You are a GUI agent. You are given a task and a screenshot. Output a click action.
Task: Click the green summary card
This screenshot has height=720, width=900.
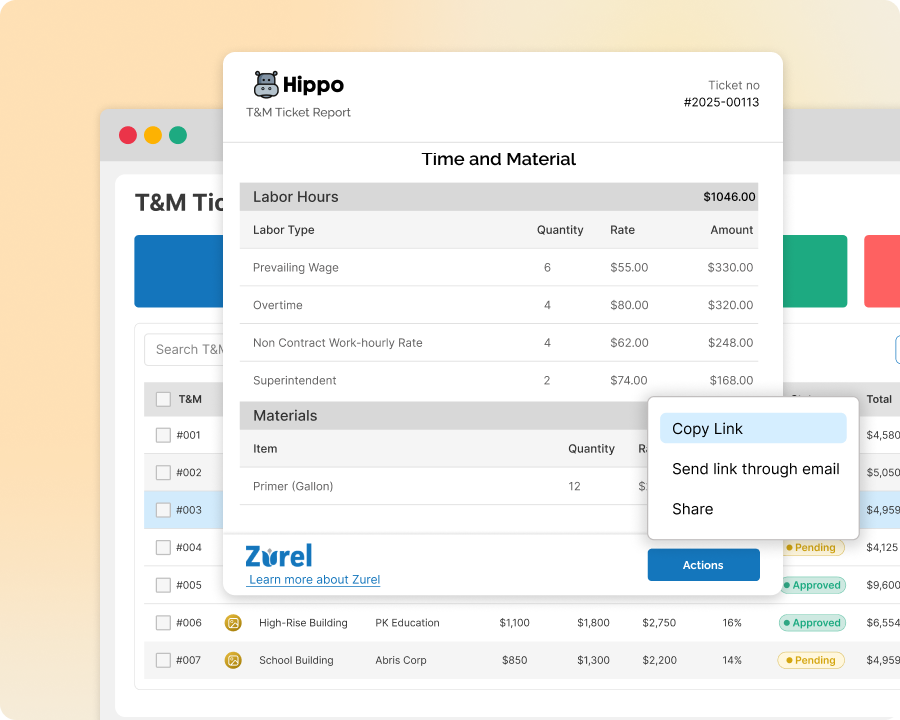(815, 271)
